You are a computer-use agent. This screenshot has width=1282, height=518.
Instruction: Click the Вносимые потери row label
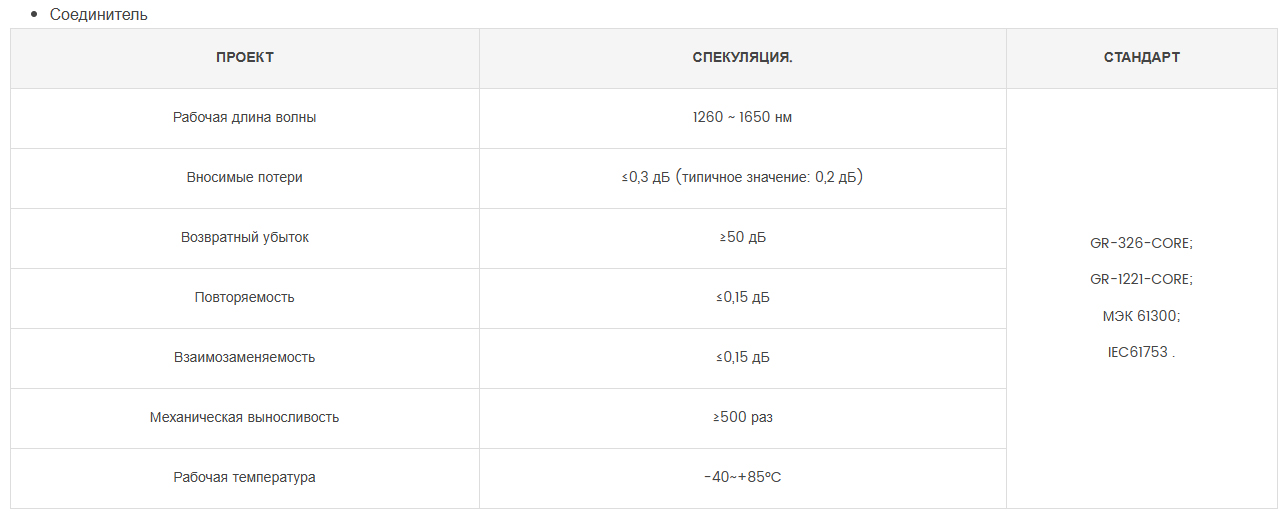coord(245,178)
